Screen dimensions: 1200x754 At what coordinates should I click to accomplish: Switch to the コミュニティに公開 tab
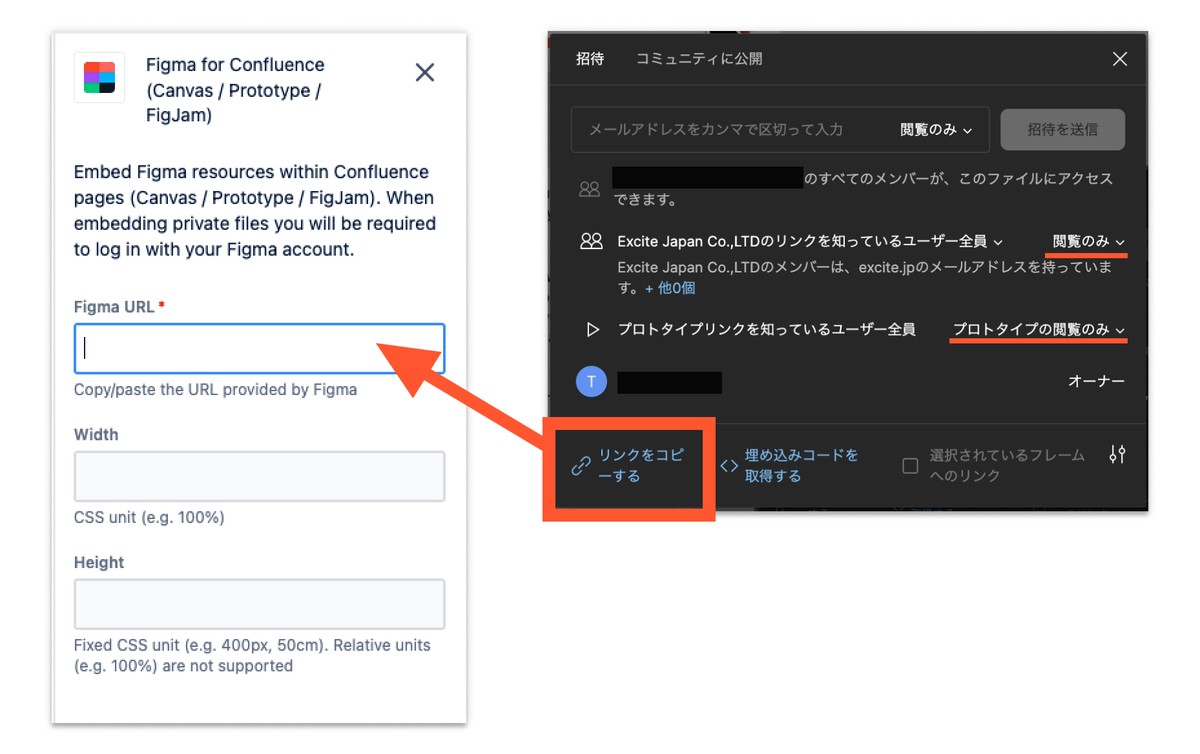coord(699,59)
